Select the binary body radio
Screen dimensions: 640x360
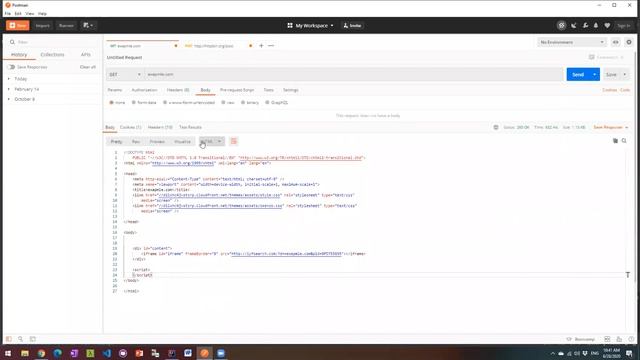[243, 102]
